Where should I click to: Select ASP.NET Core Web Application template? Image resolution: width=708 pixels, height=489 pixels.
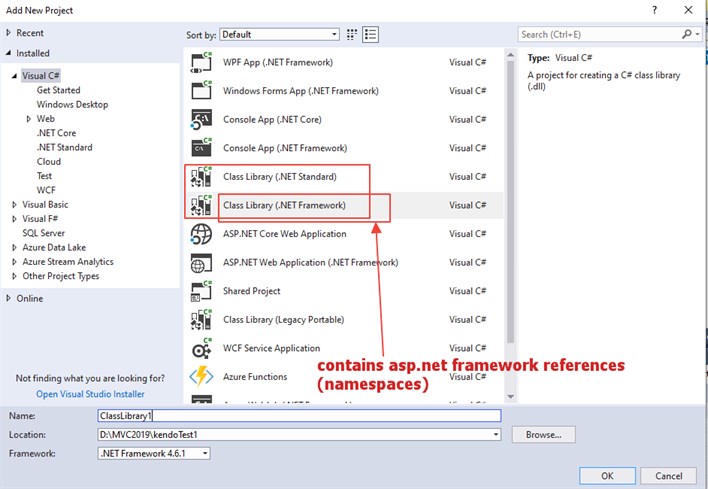coord(344,234)
